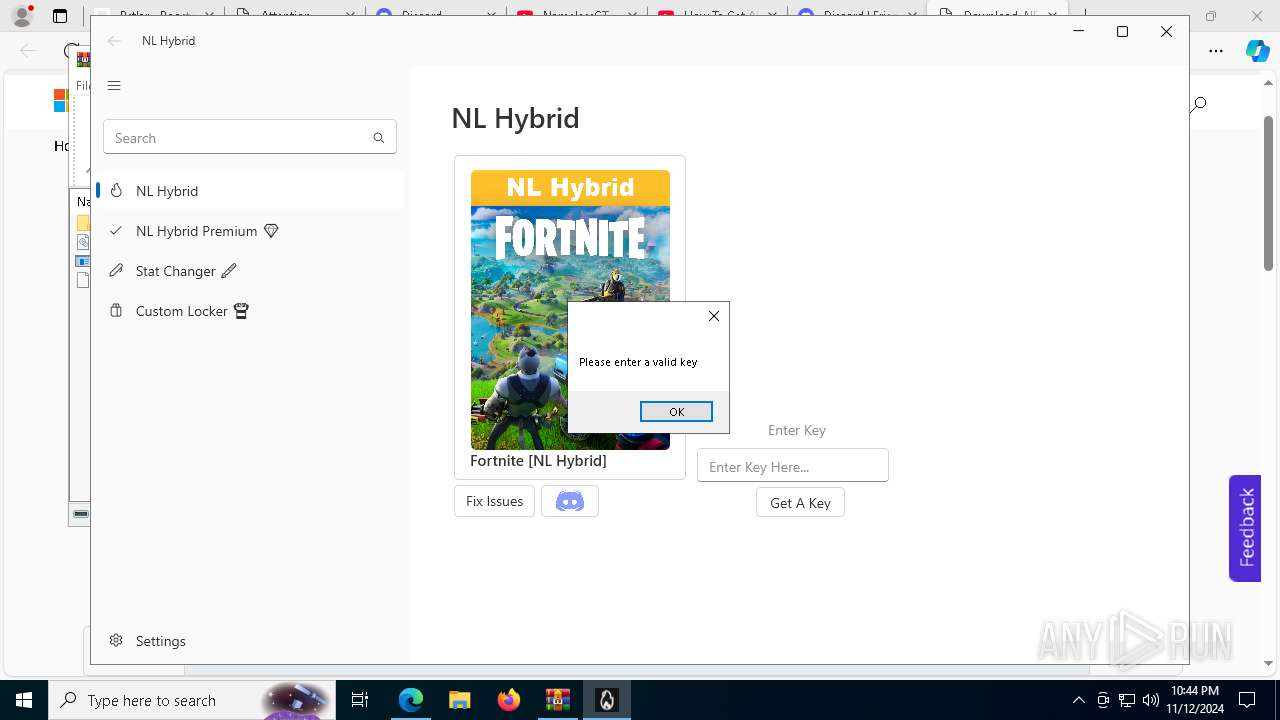Click the Fix Issues button
The image size is (1280, 720).
click(494, 501)
